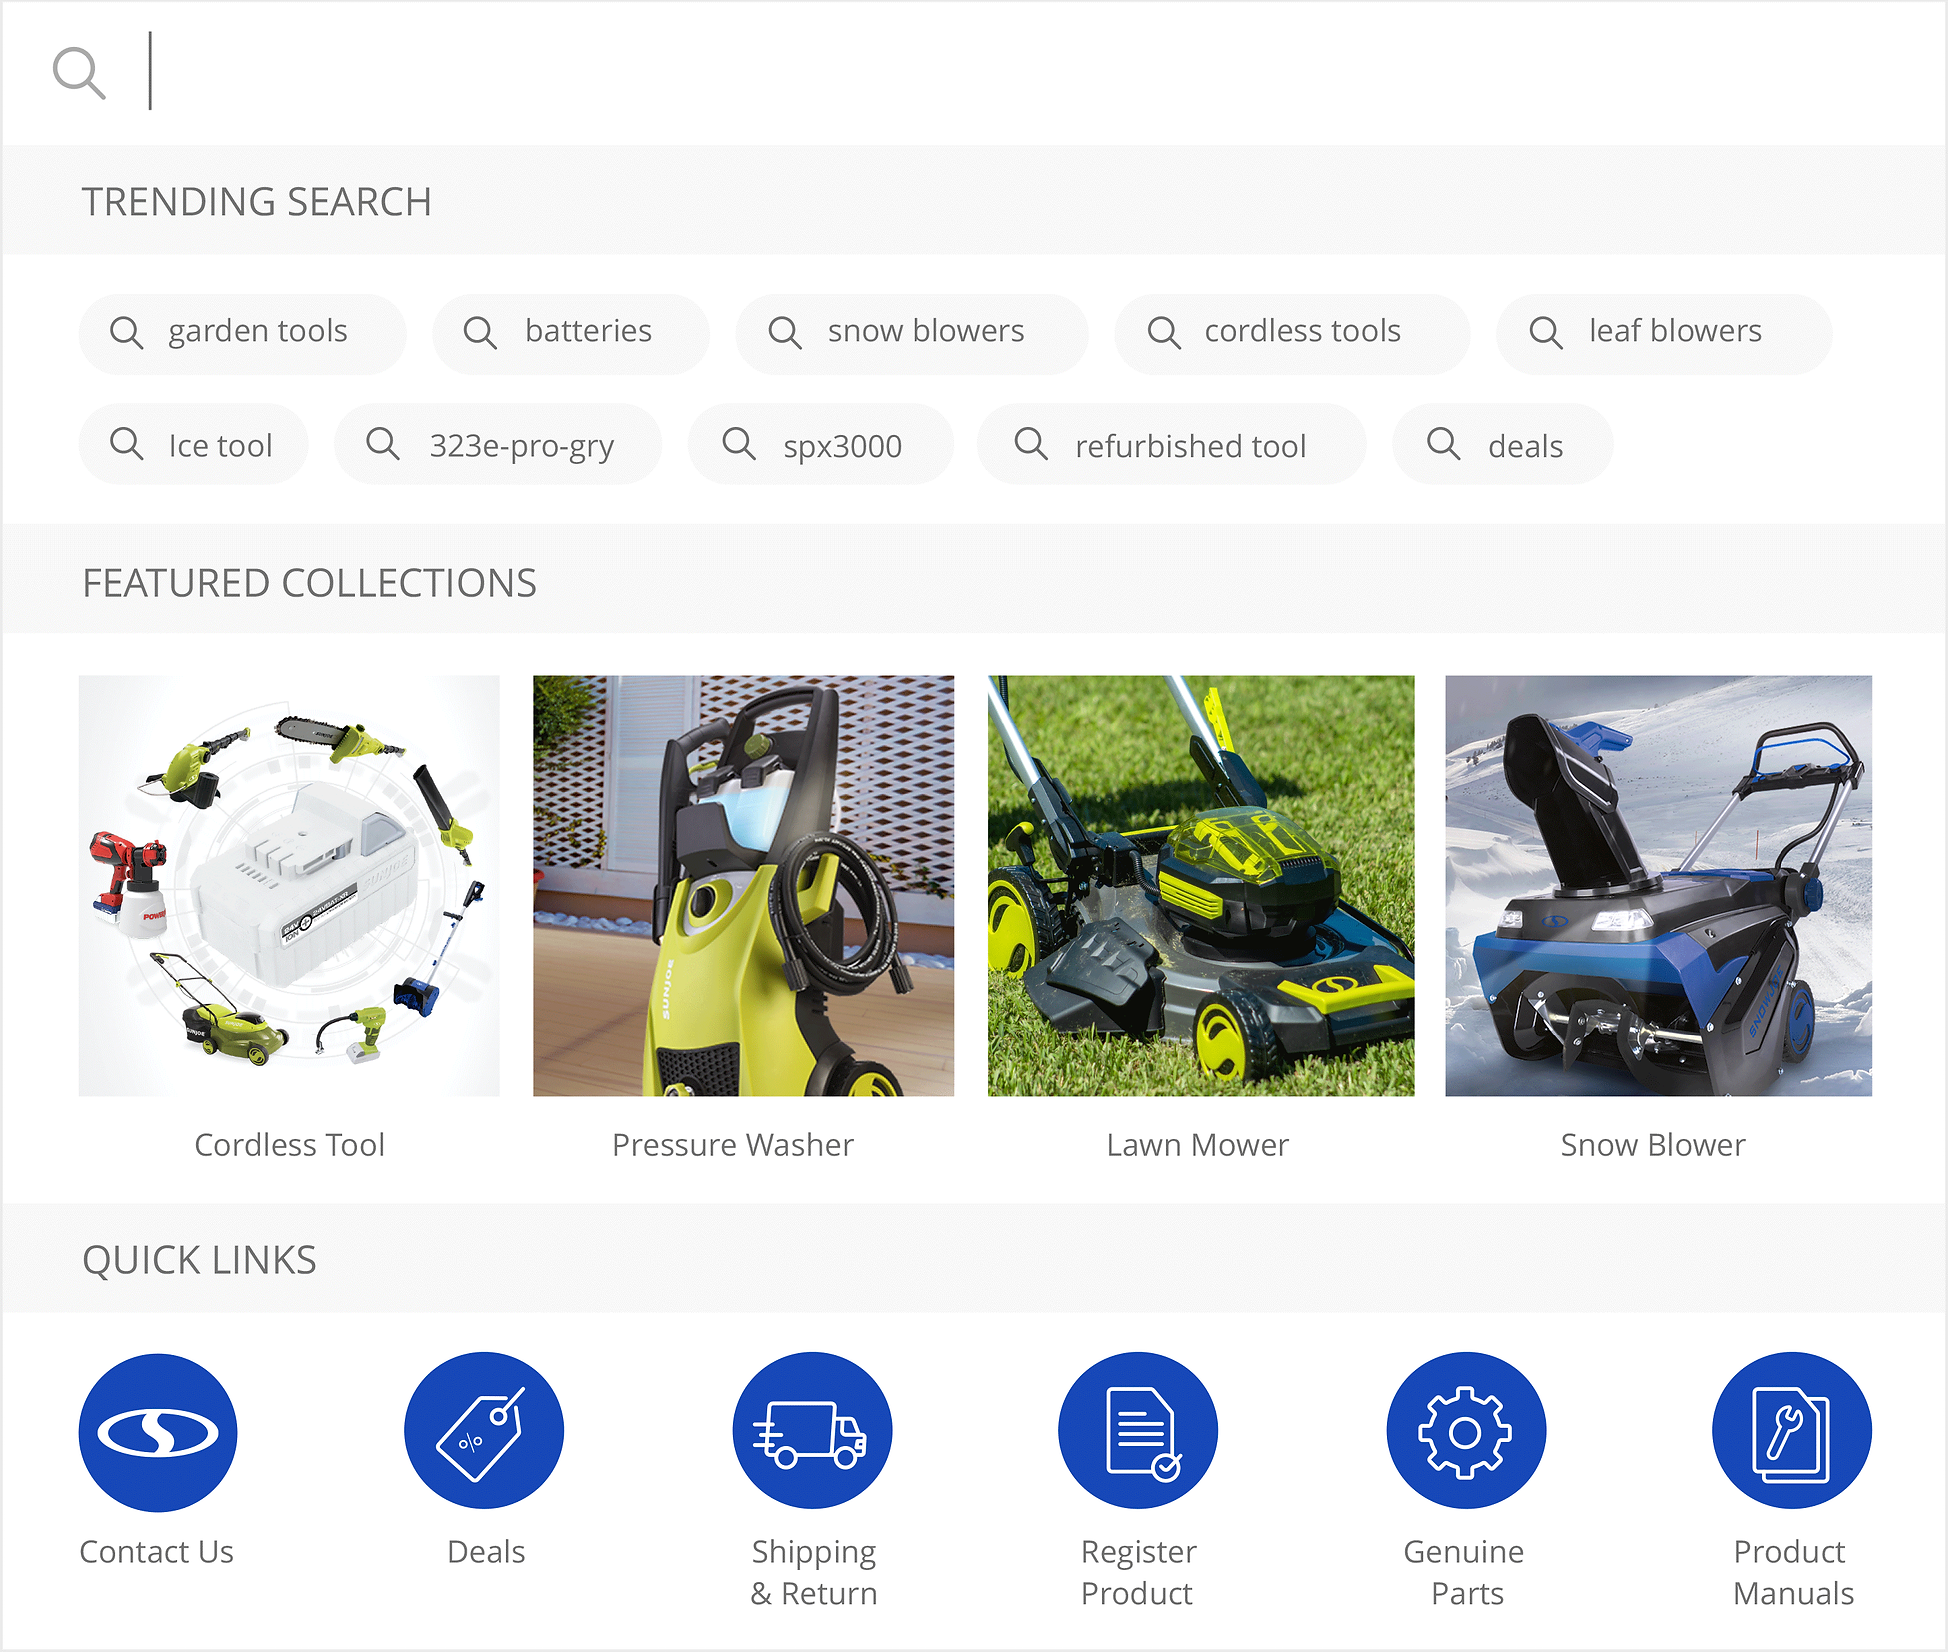Select the batteries trending search

(571, 333)
